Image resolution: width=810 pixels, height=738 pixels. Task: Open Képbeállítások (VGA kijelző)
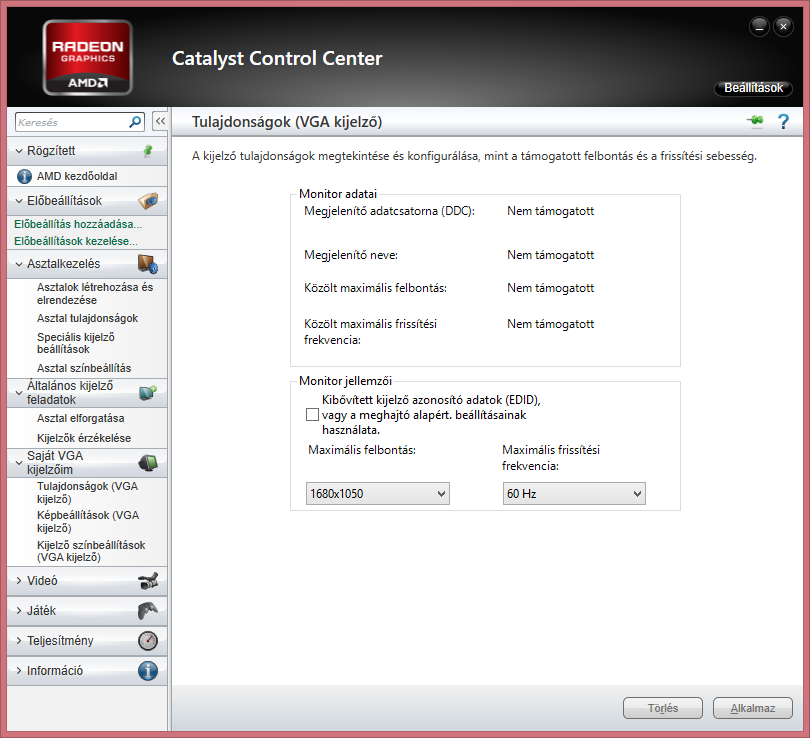88,522
